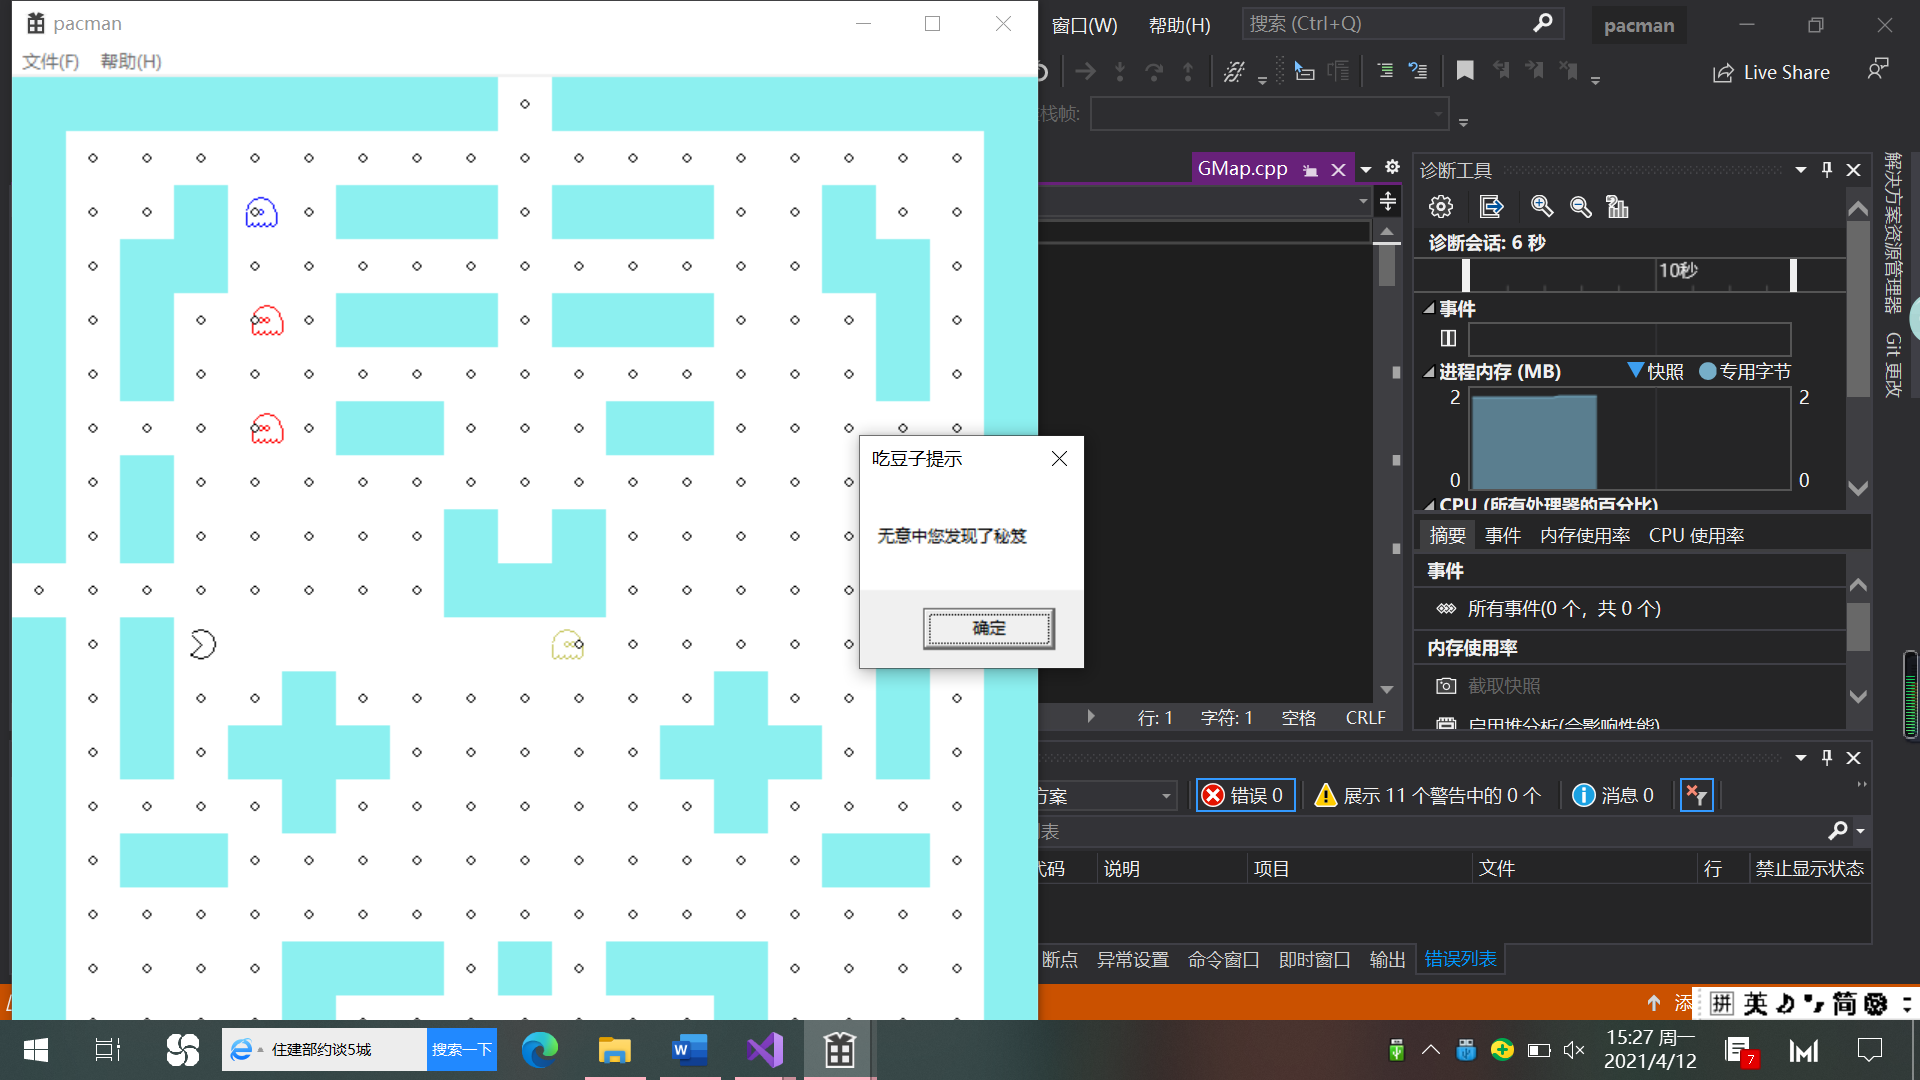1920x1080 pixels.
Task: Click the pin icon on GMap.cpp tab
Action: (1310, 171)
